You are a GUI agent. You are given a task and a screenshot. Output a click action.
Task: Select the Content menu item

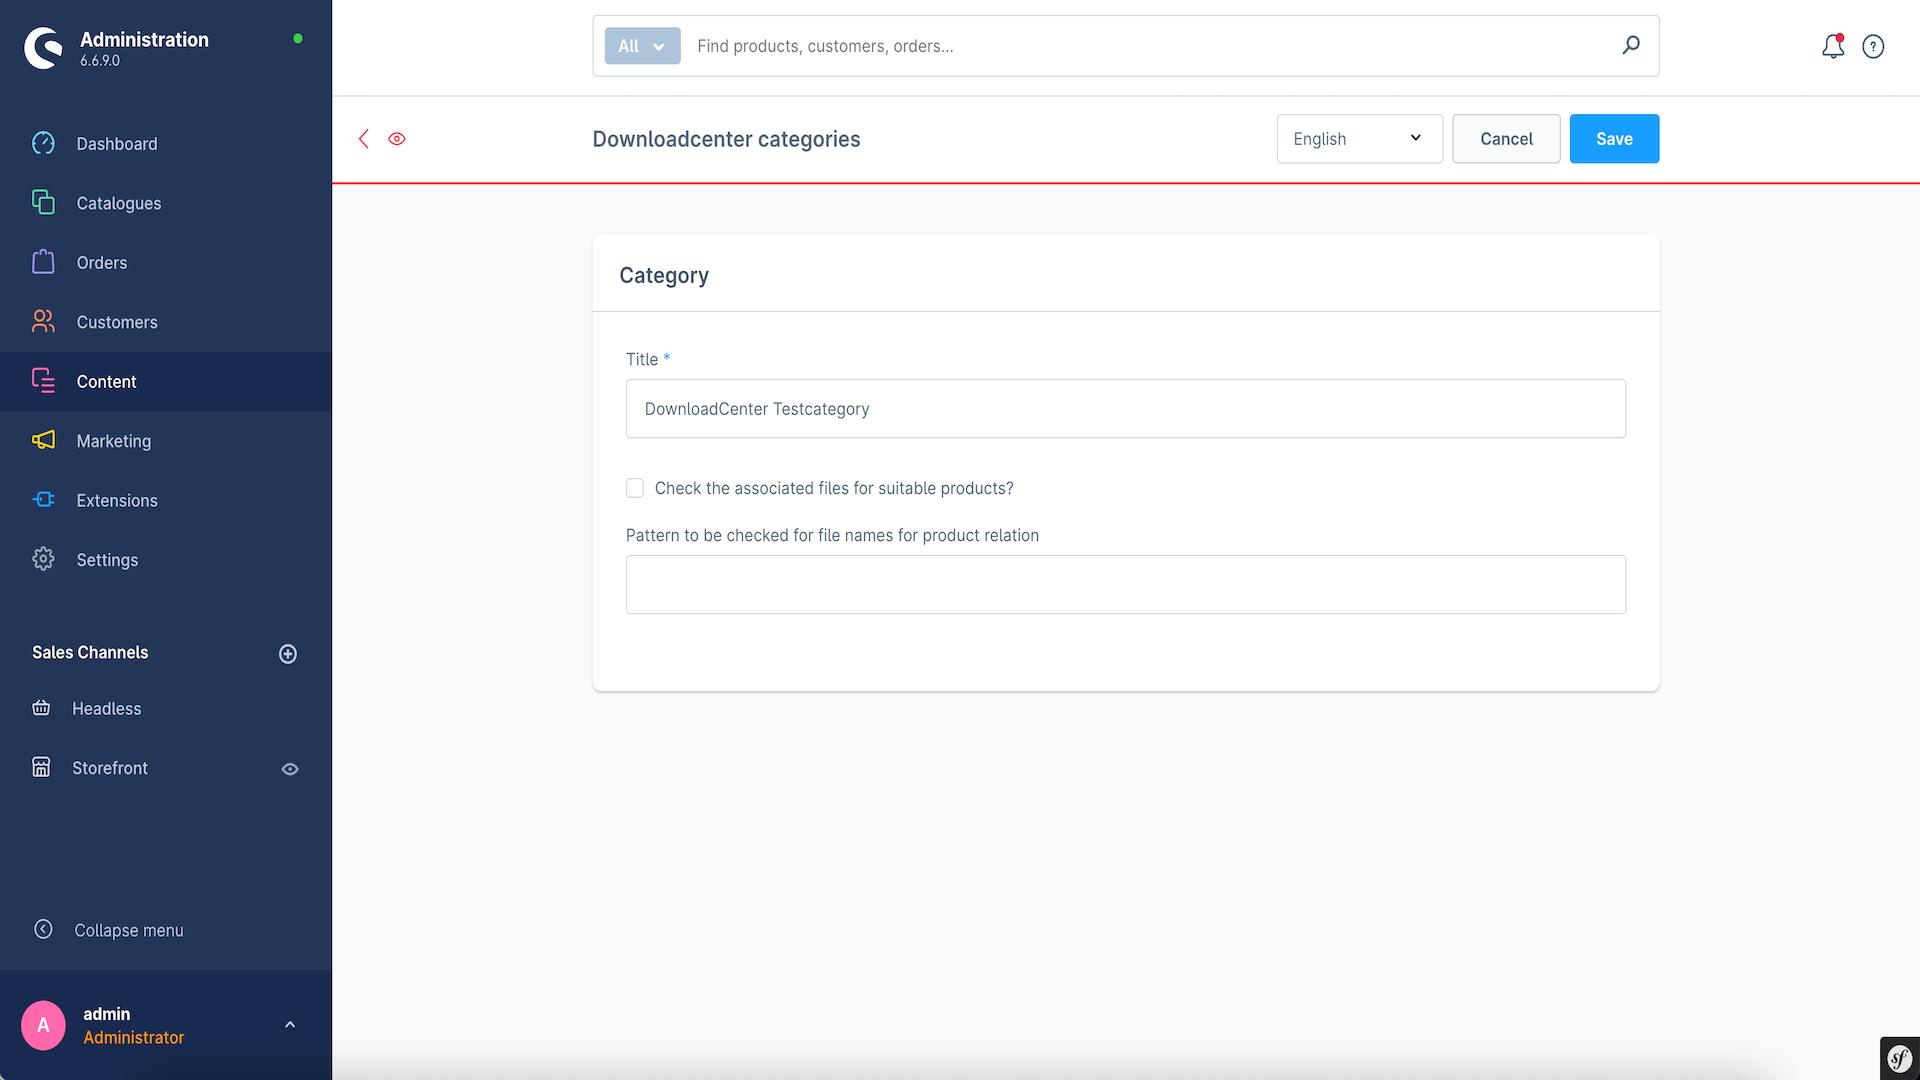click(107, 381)
